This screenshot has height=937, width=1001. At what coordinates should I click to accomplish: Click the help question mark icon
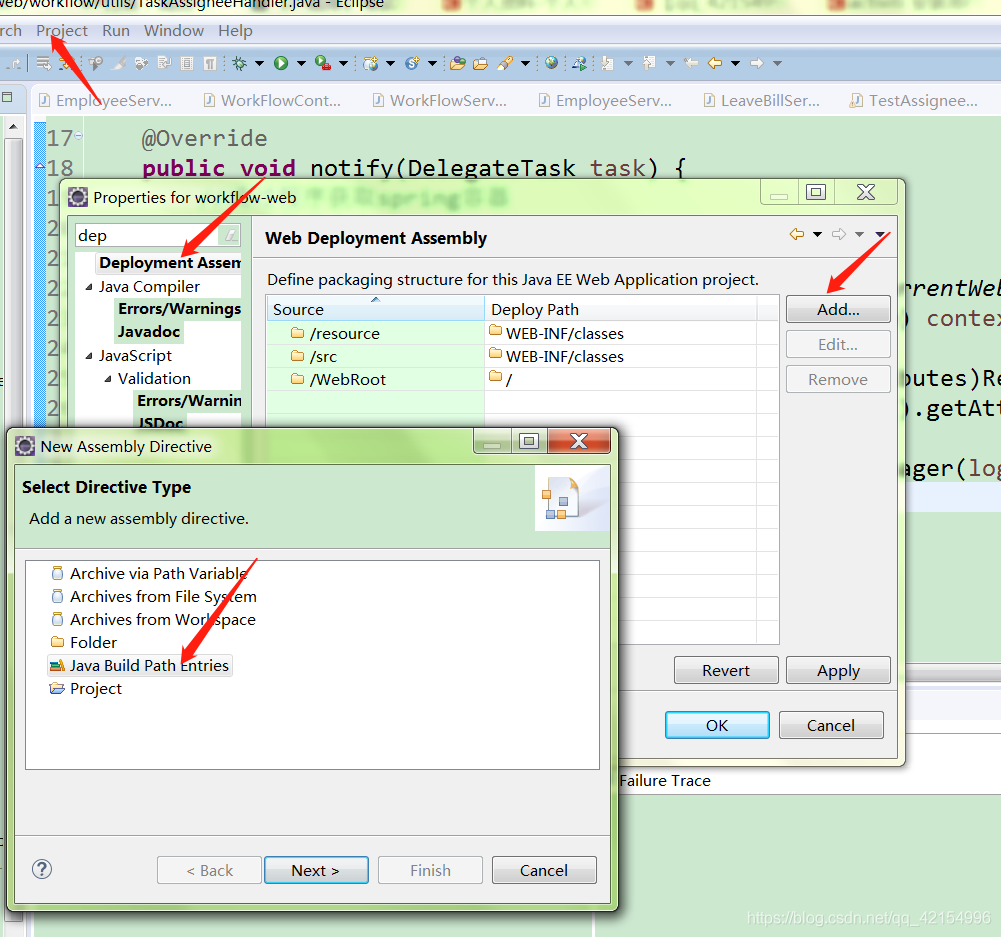(x=42, y=869)
